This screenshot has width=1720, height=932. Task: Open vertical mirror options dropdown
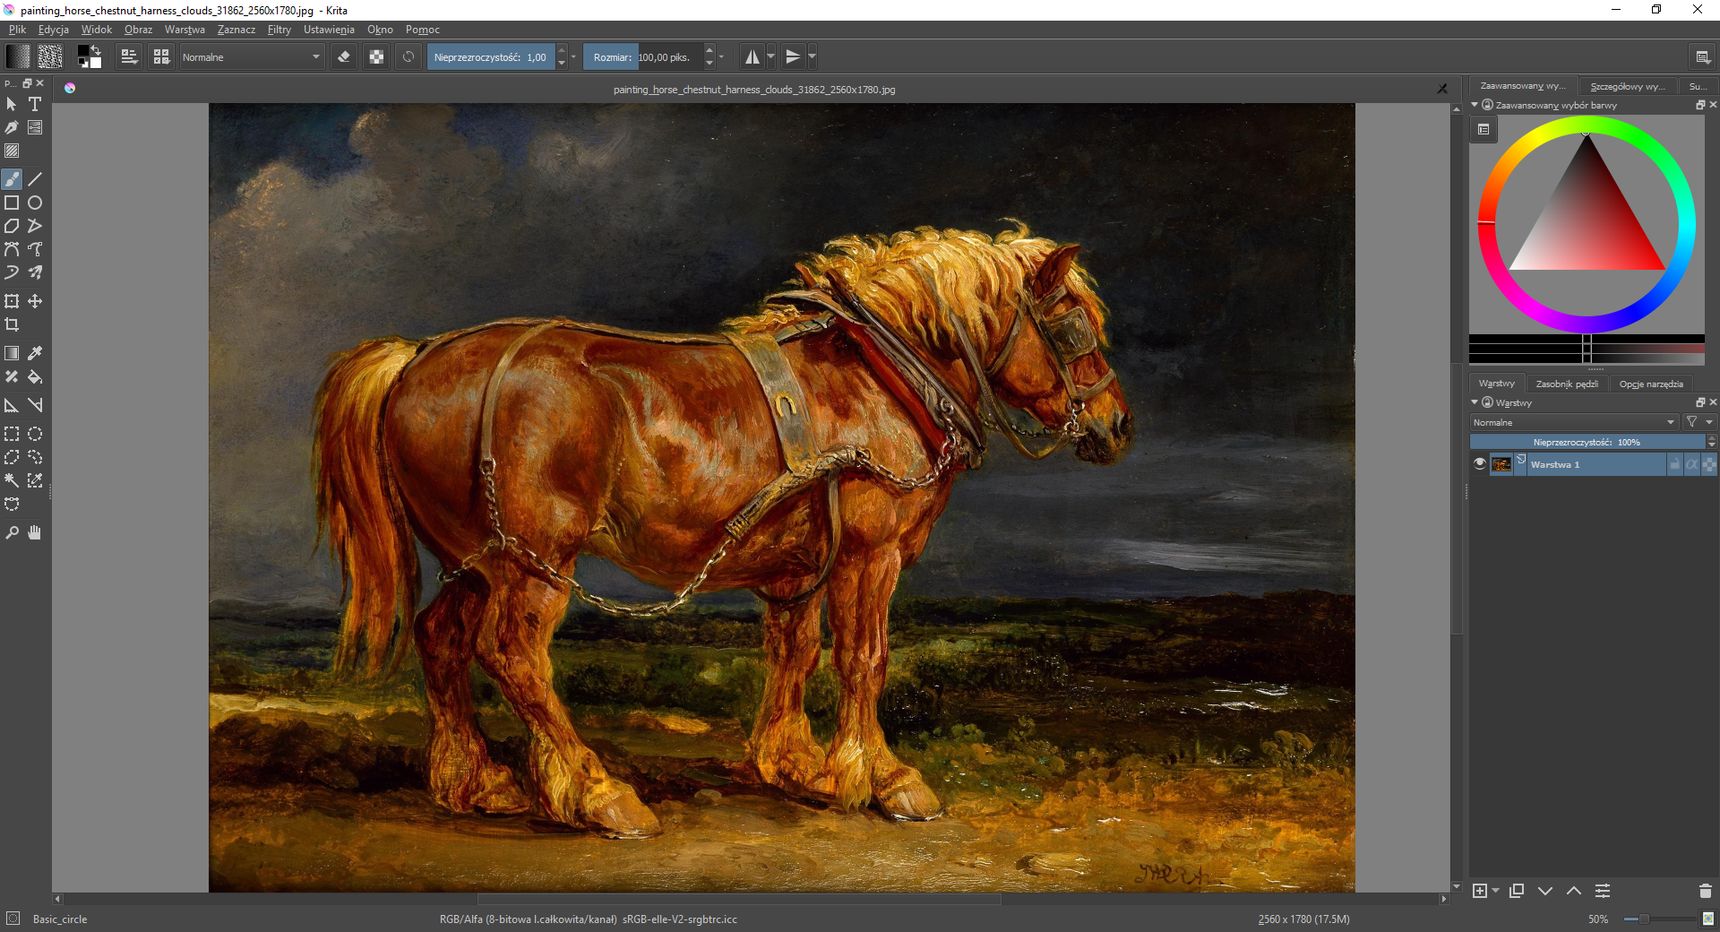[x=812, y=57]
